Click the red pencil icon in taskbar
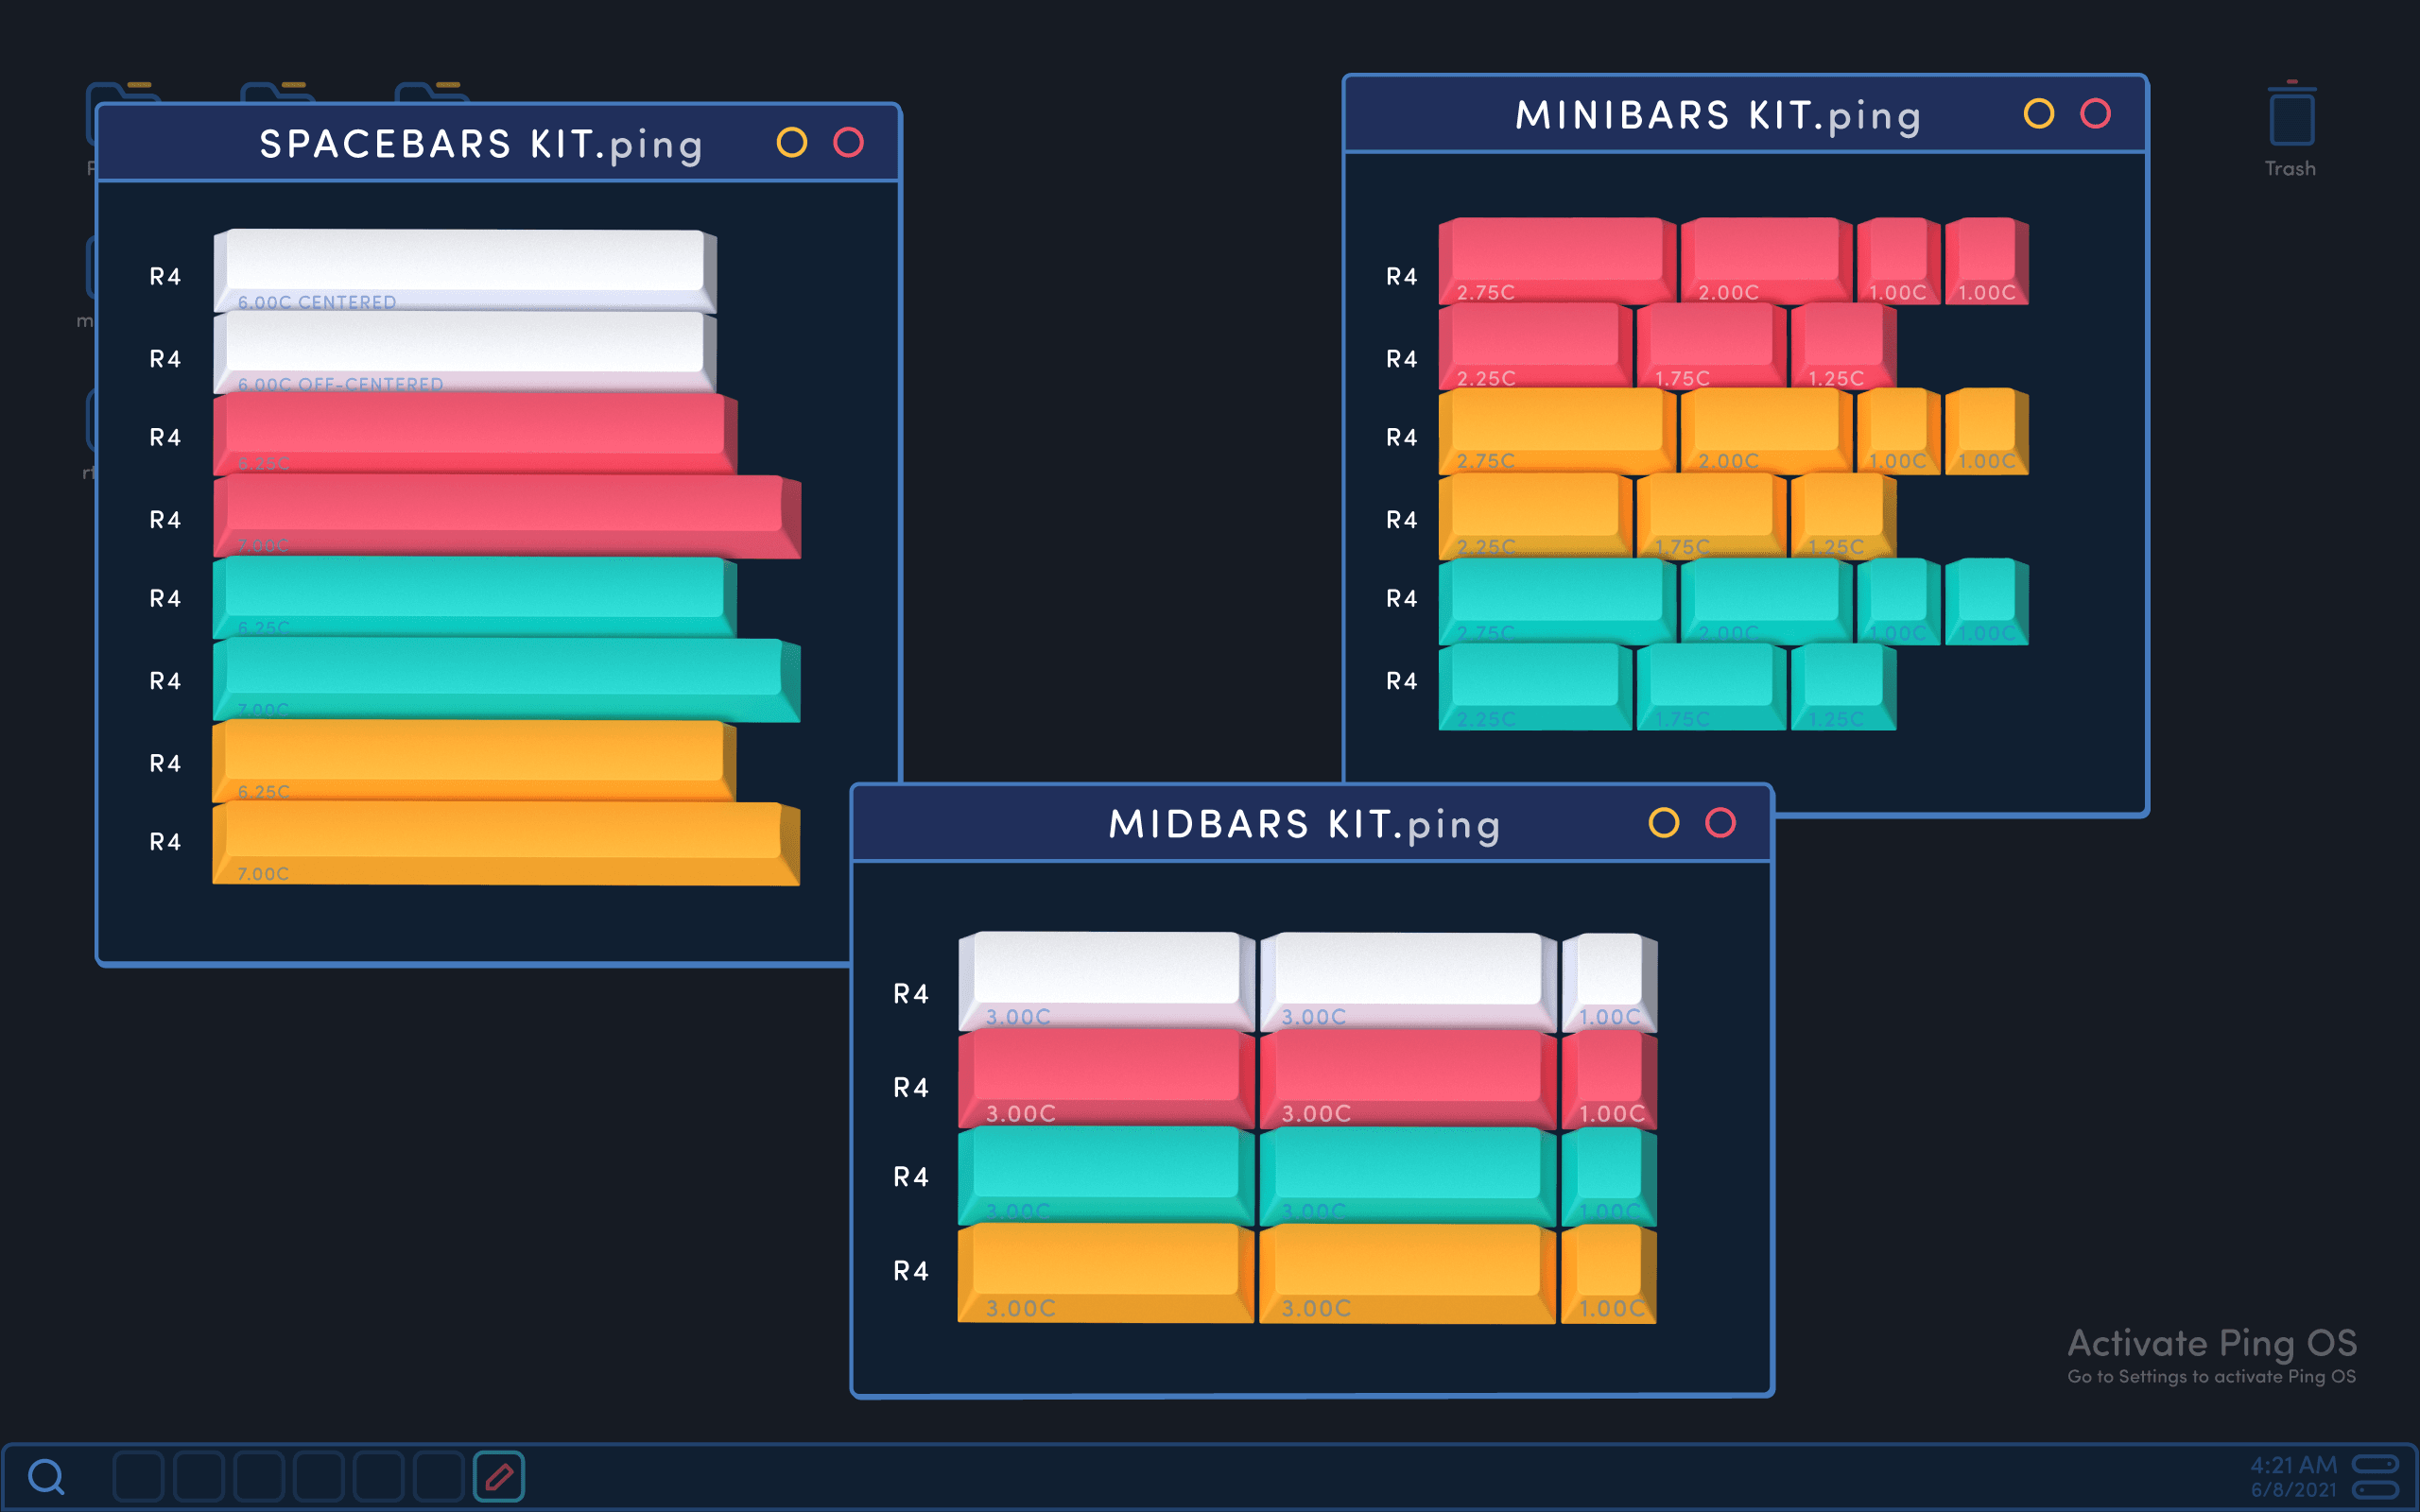The width and height of the screenshot is (2420, 1512). tap(499, 1476)
